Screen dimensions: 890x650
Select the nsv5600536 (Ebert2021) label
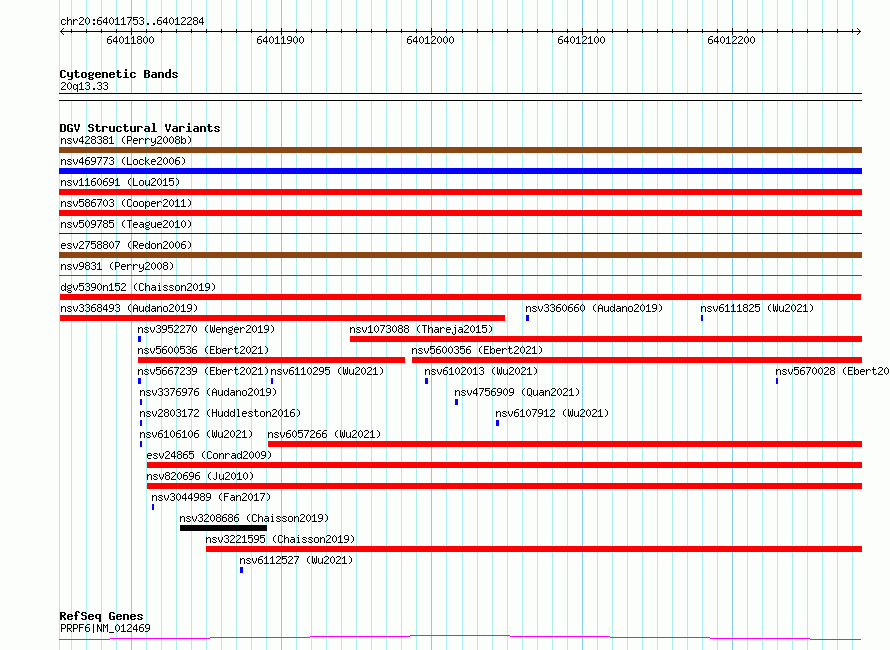(203, 350)
